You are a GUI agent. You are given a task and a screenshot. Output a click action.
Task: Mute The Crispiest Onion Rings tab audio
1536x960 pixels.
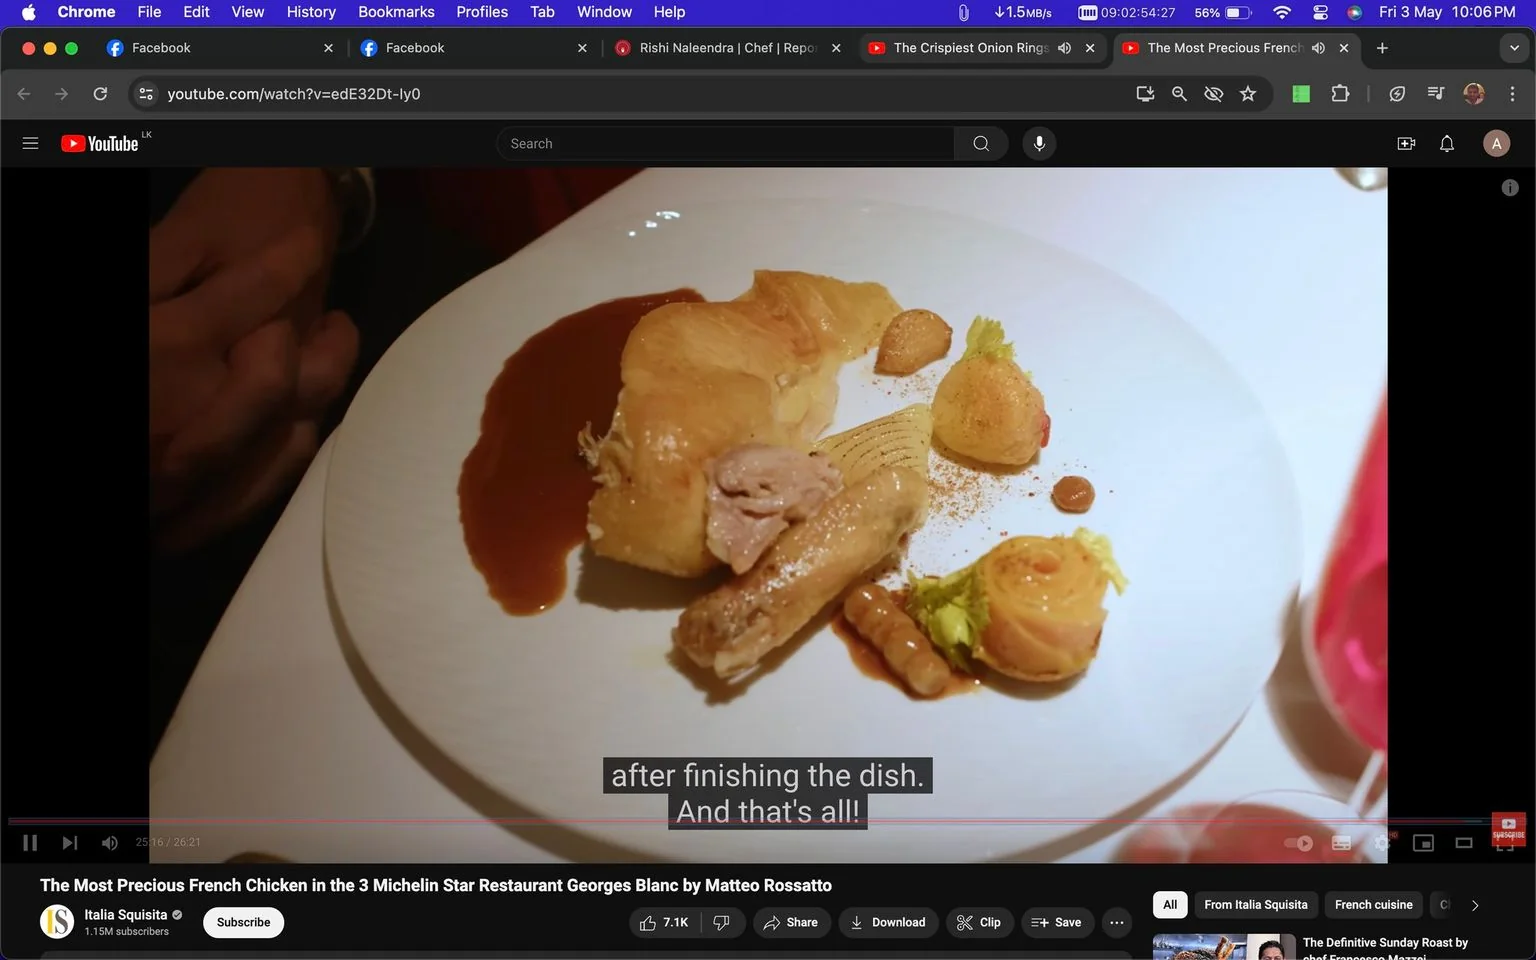pos(1065,48)
